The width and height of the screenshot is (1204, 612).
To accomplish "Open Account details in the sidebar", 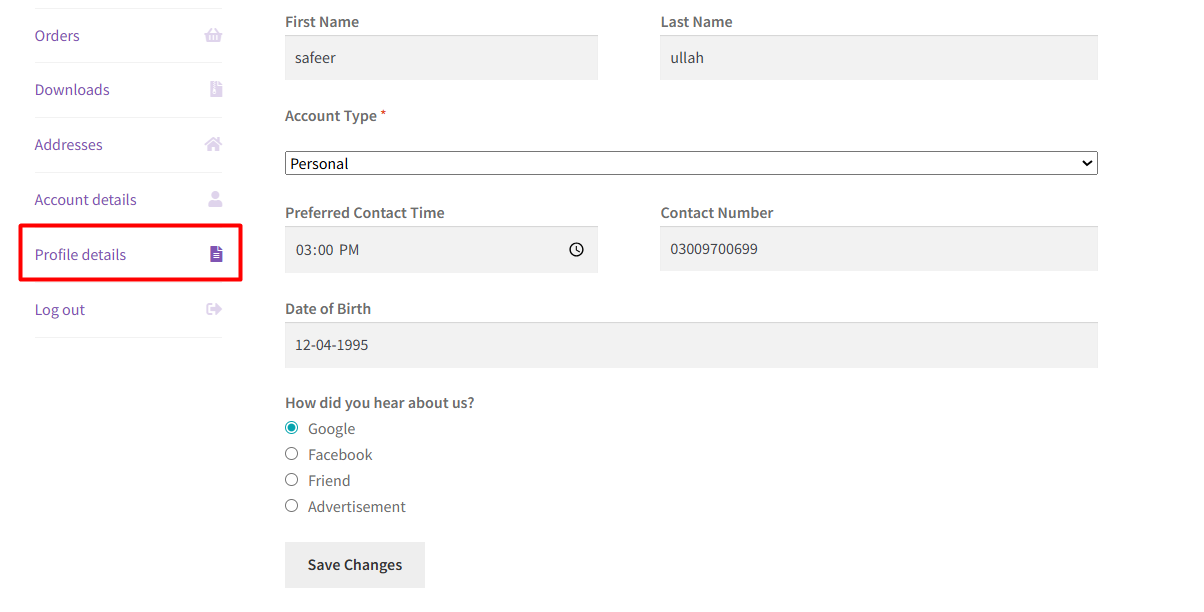I will (86, 200).
